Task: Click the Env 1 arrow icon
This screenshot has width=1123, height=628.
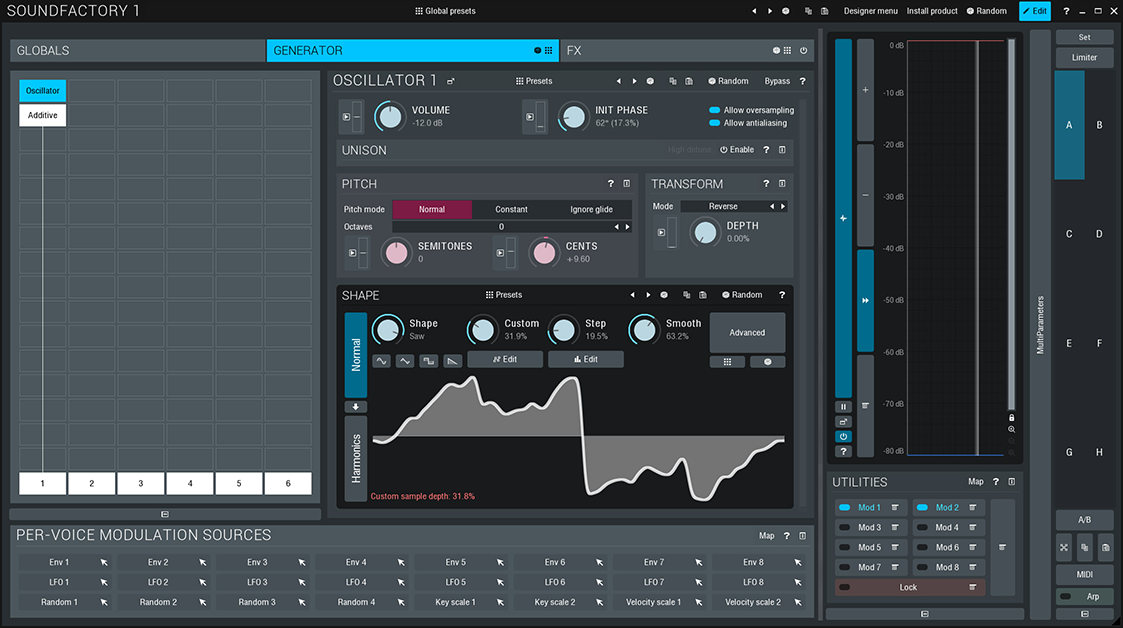Action: click(104, 563)
